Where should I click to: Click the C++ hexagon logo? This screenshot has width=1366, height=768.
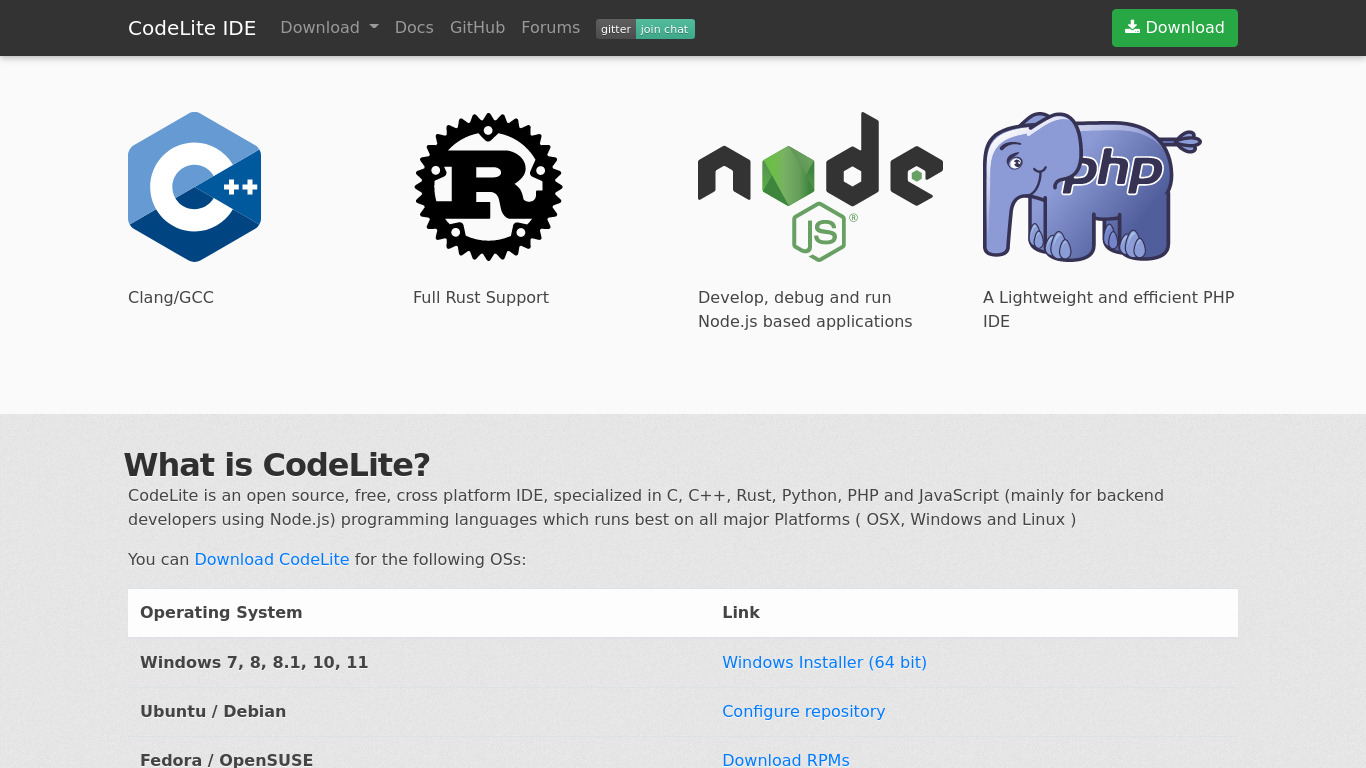194,187
